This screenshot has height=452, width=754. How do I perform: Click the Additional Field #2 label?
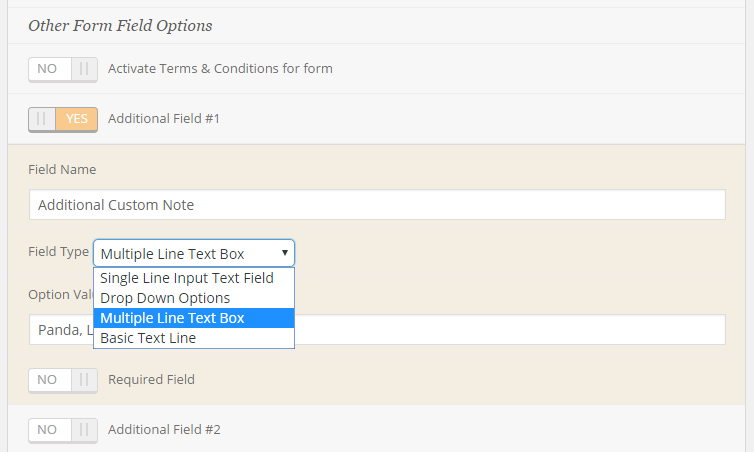[x=164, y=429]
